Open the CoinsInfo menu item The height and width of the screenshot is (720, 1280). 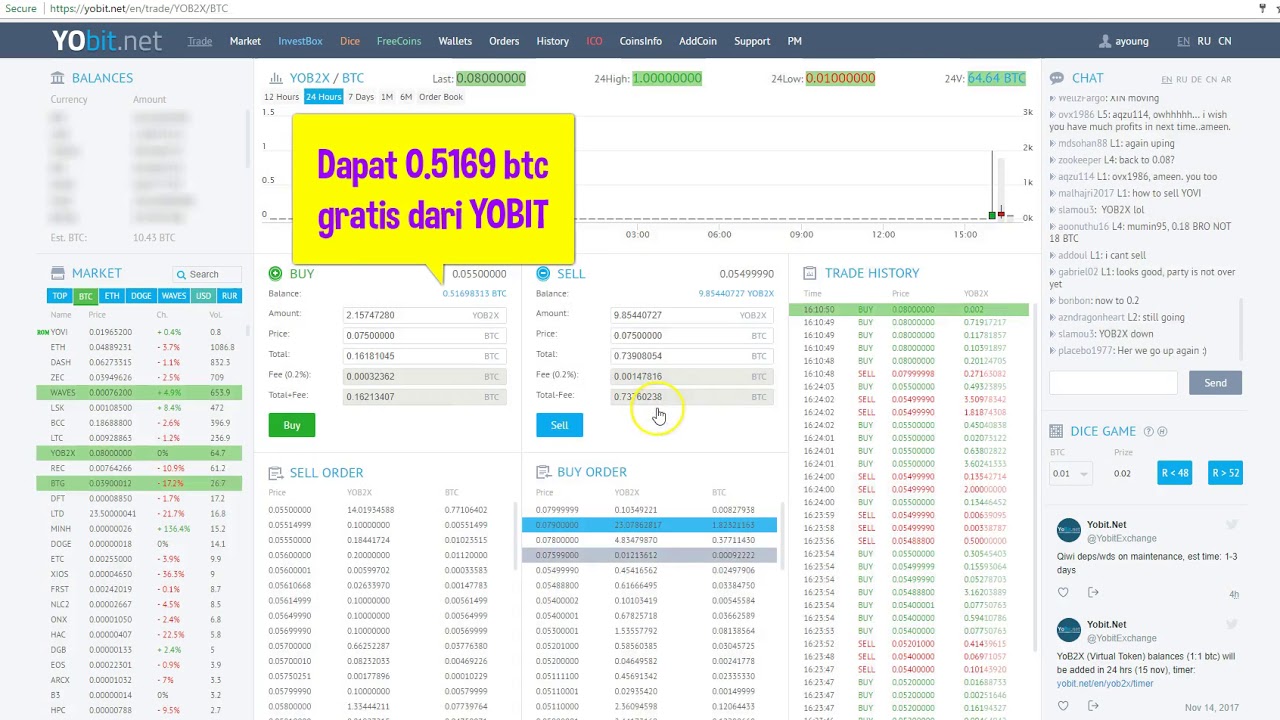[x=641, y=41]
